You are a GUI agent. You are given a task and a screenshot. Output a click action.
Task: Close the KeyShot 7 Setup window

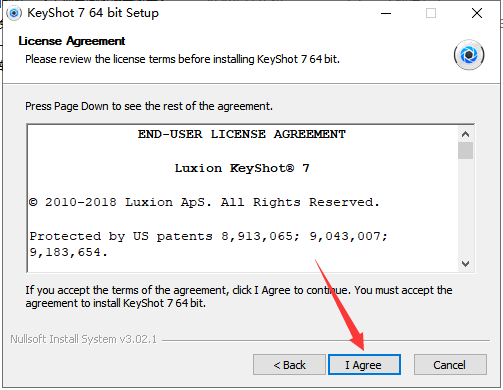(x=477, y=13)
